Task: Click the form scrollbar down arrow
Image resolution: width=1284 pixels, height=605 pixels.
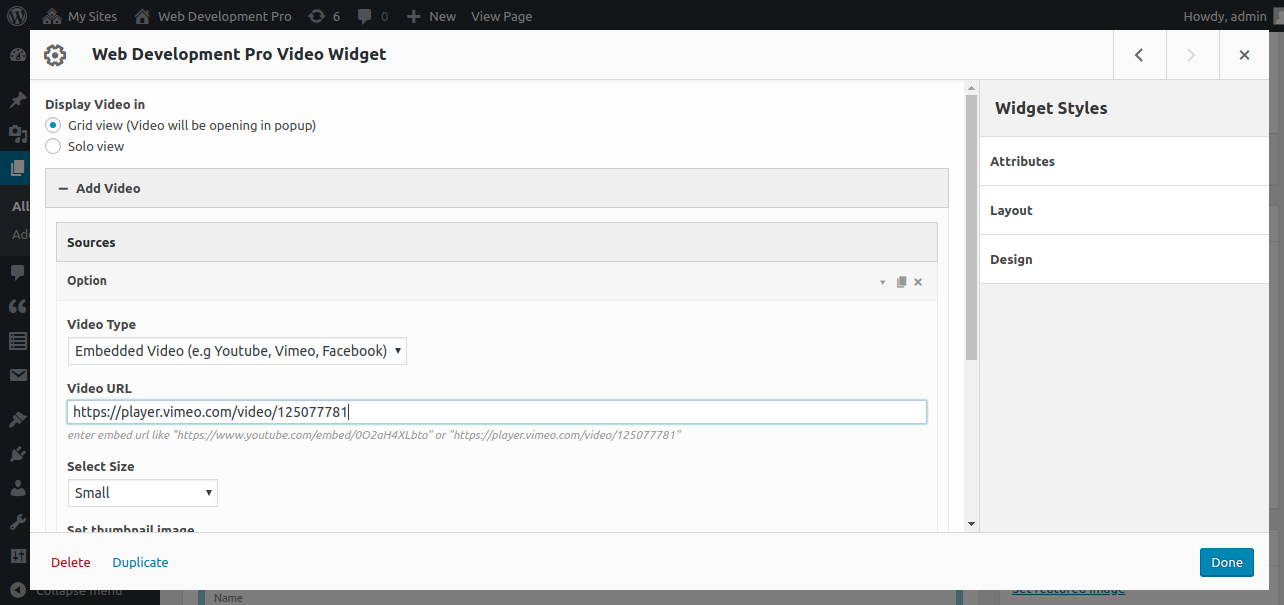Action: tap(970, 523)
